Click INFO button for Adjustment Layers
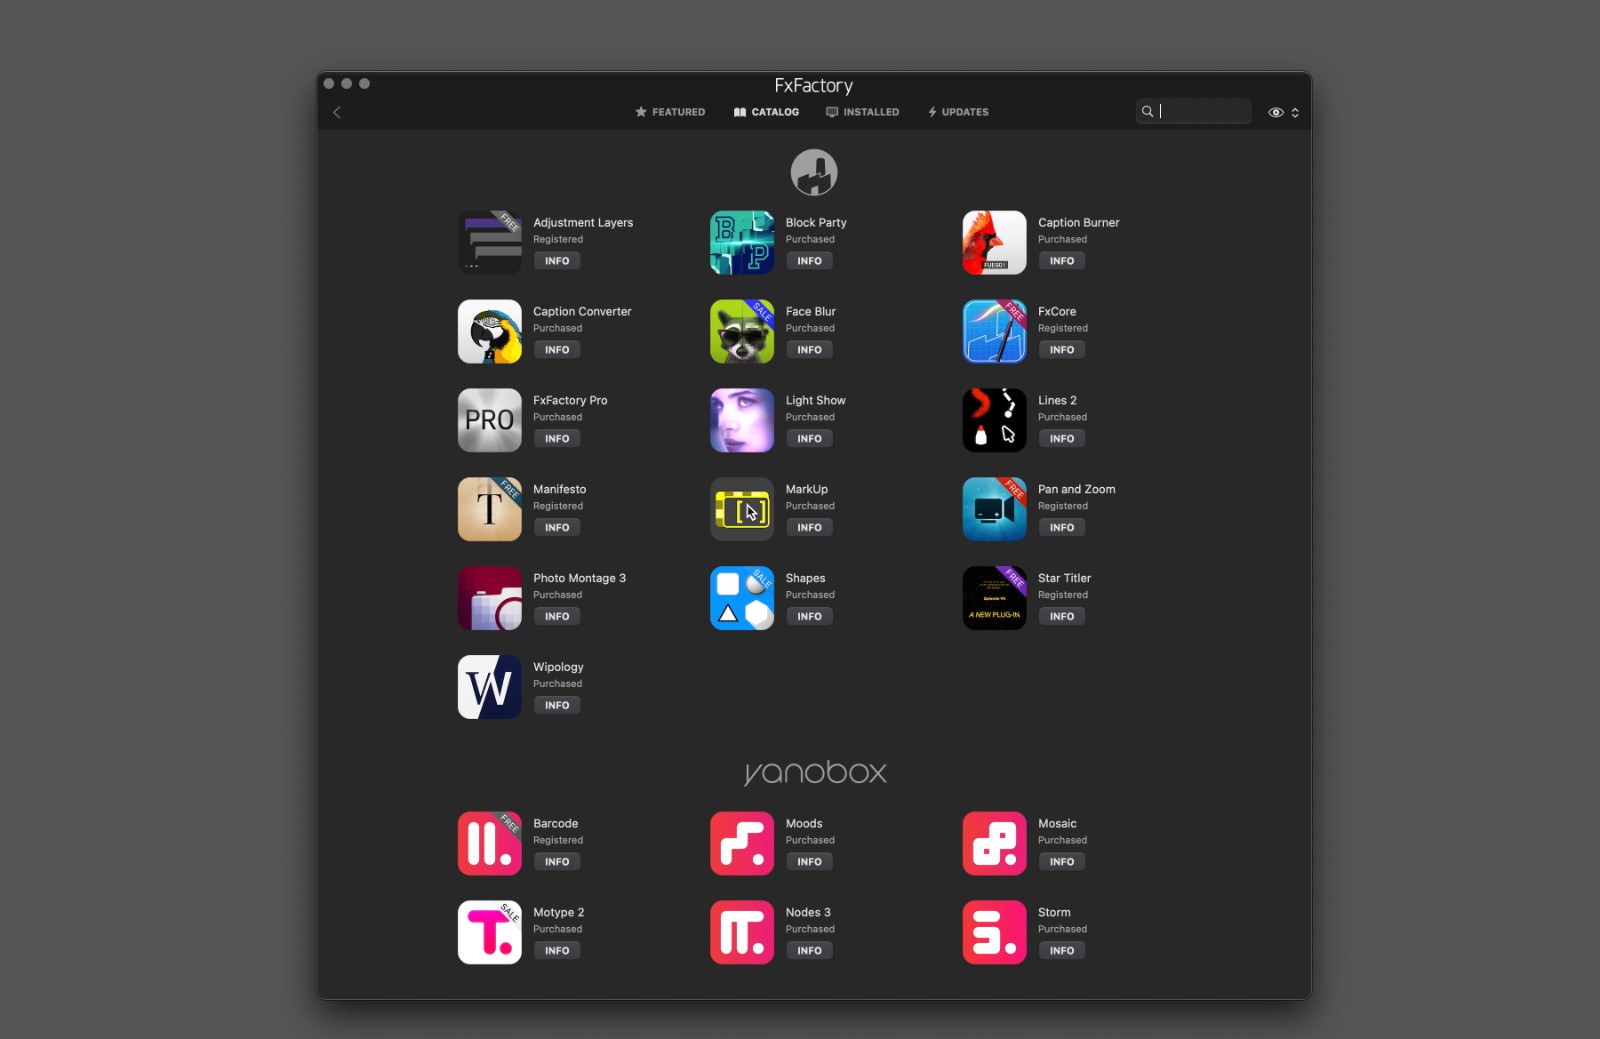 [x=557, y=261]
